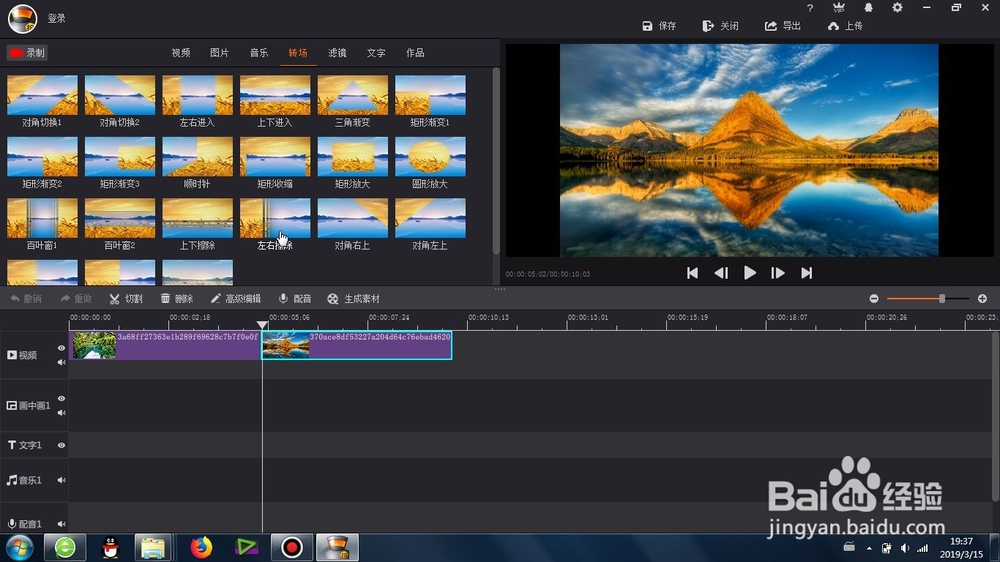Switch to the 滤镜 tab

coord(337,53)
